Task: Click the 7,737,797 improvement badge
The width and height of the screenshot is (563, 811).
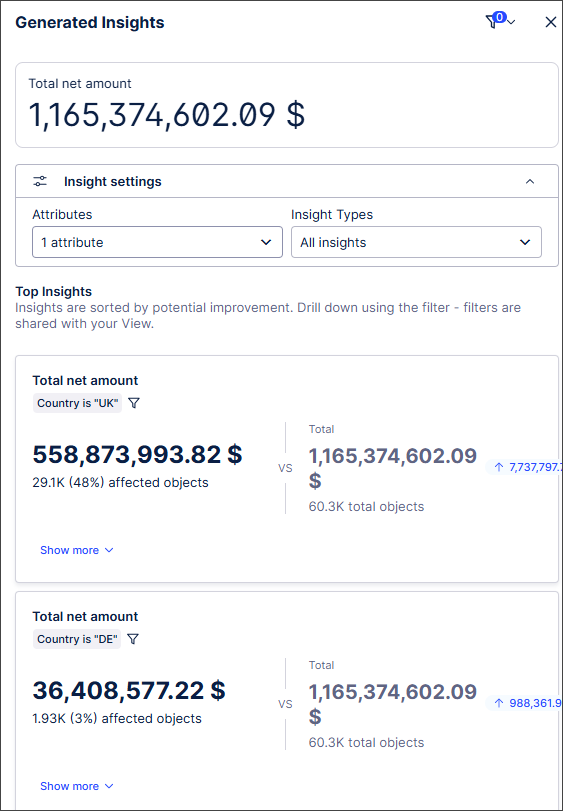Action: pos(524,468)
